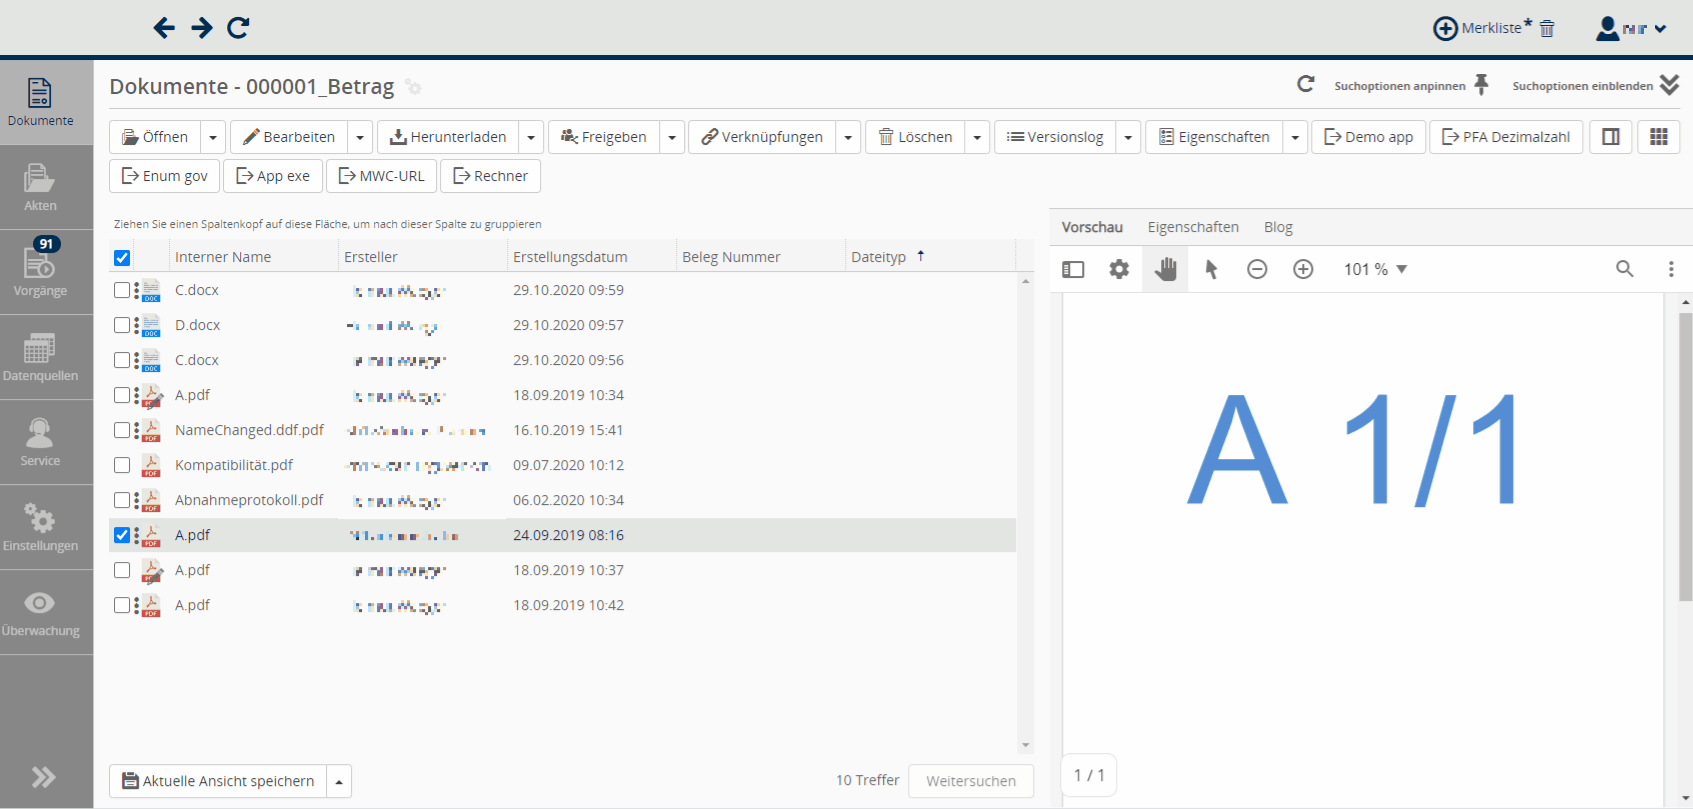The height and width of the screenshot is (809, 1693).
Task: Expand the Herunterladen dropdown arrow
Action: click(x=532, y=137)
